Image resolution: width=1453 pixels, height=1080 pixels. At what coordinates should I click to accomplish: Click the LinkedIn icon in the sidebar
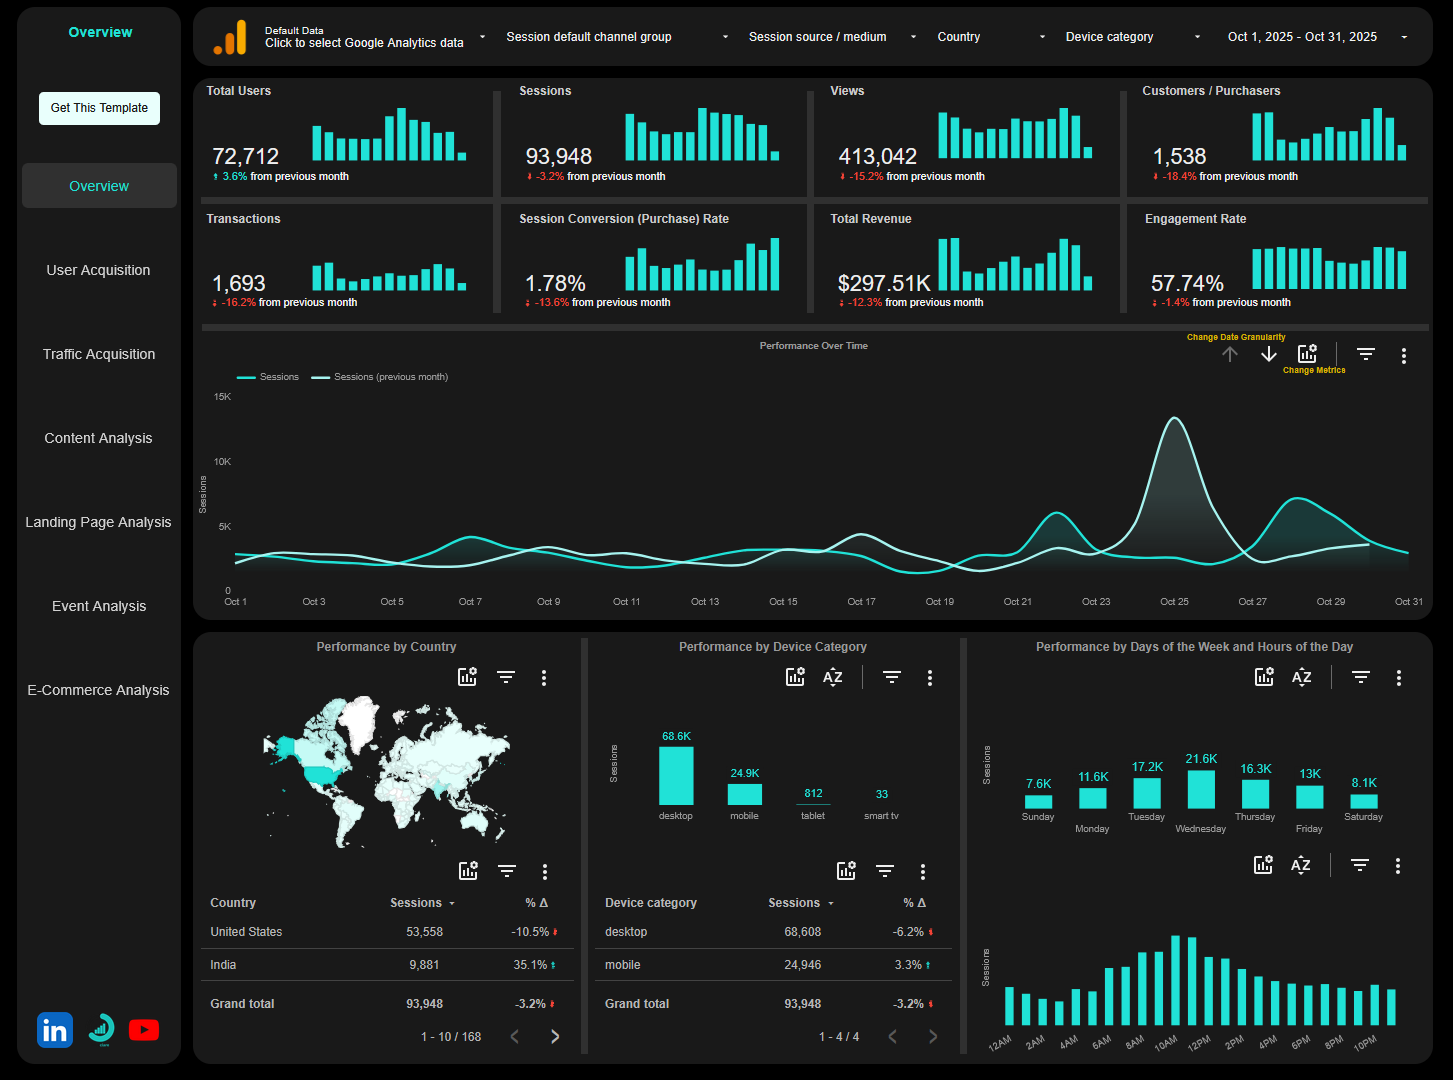coord(55,1029)
